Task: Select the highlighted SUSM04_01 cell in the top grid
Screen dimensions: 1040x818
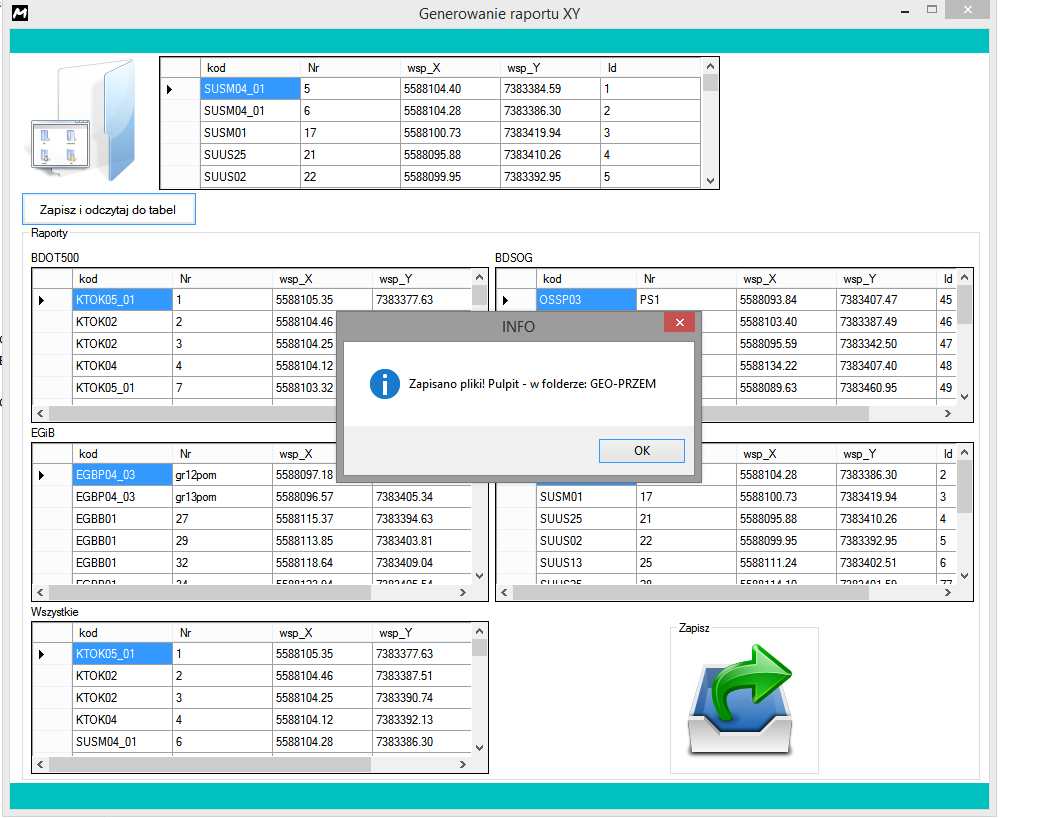Action: click(x=250, y=89)
